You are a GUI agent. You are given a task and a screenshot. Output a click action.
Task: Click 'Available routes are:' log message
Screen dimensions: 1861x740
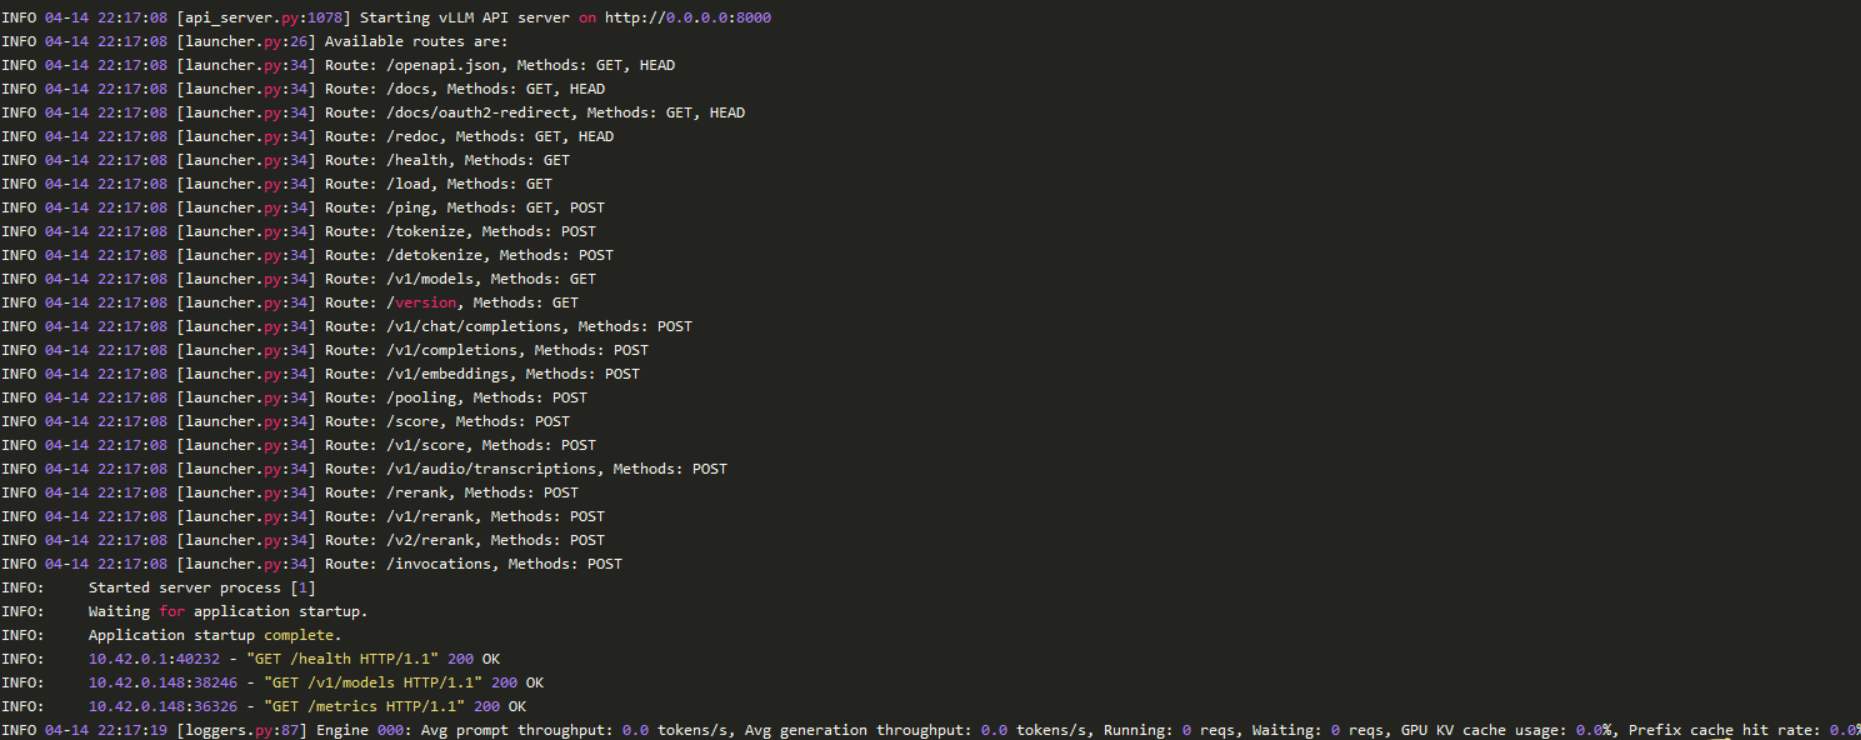tap(416, 42)
